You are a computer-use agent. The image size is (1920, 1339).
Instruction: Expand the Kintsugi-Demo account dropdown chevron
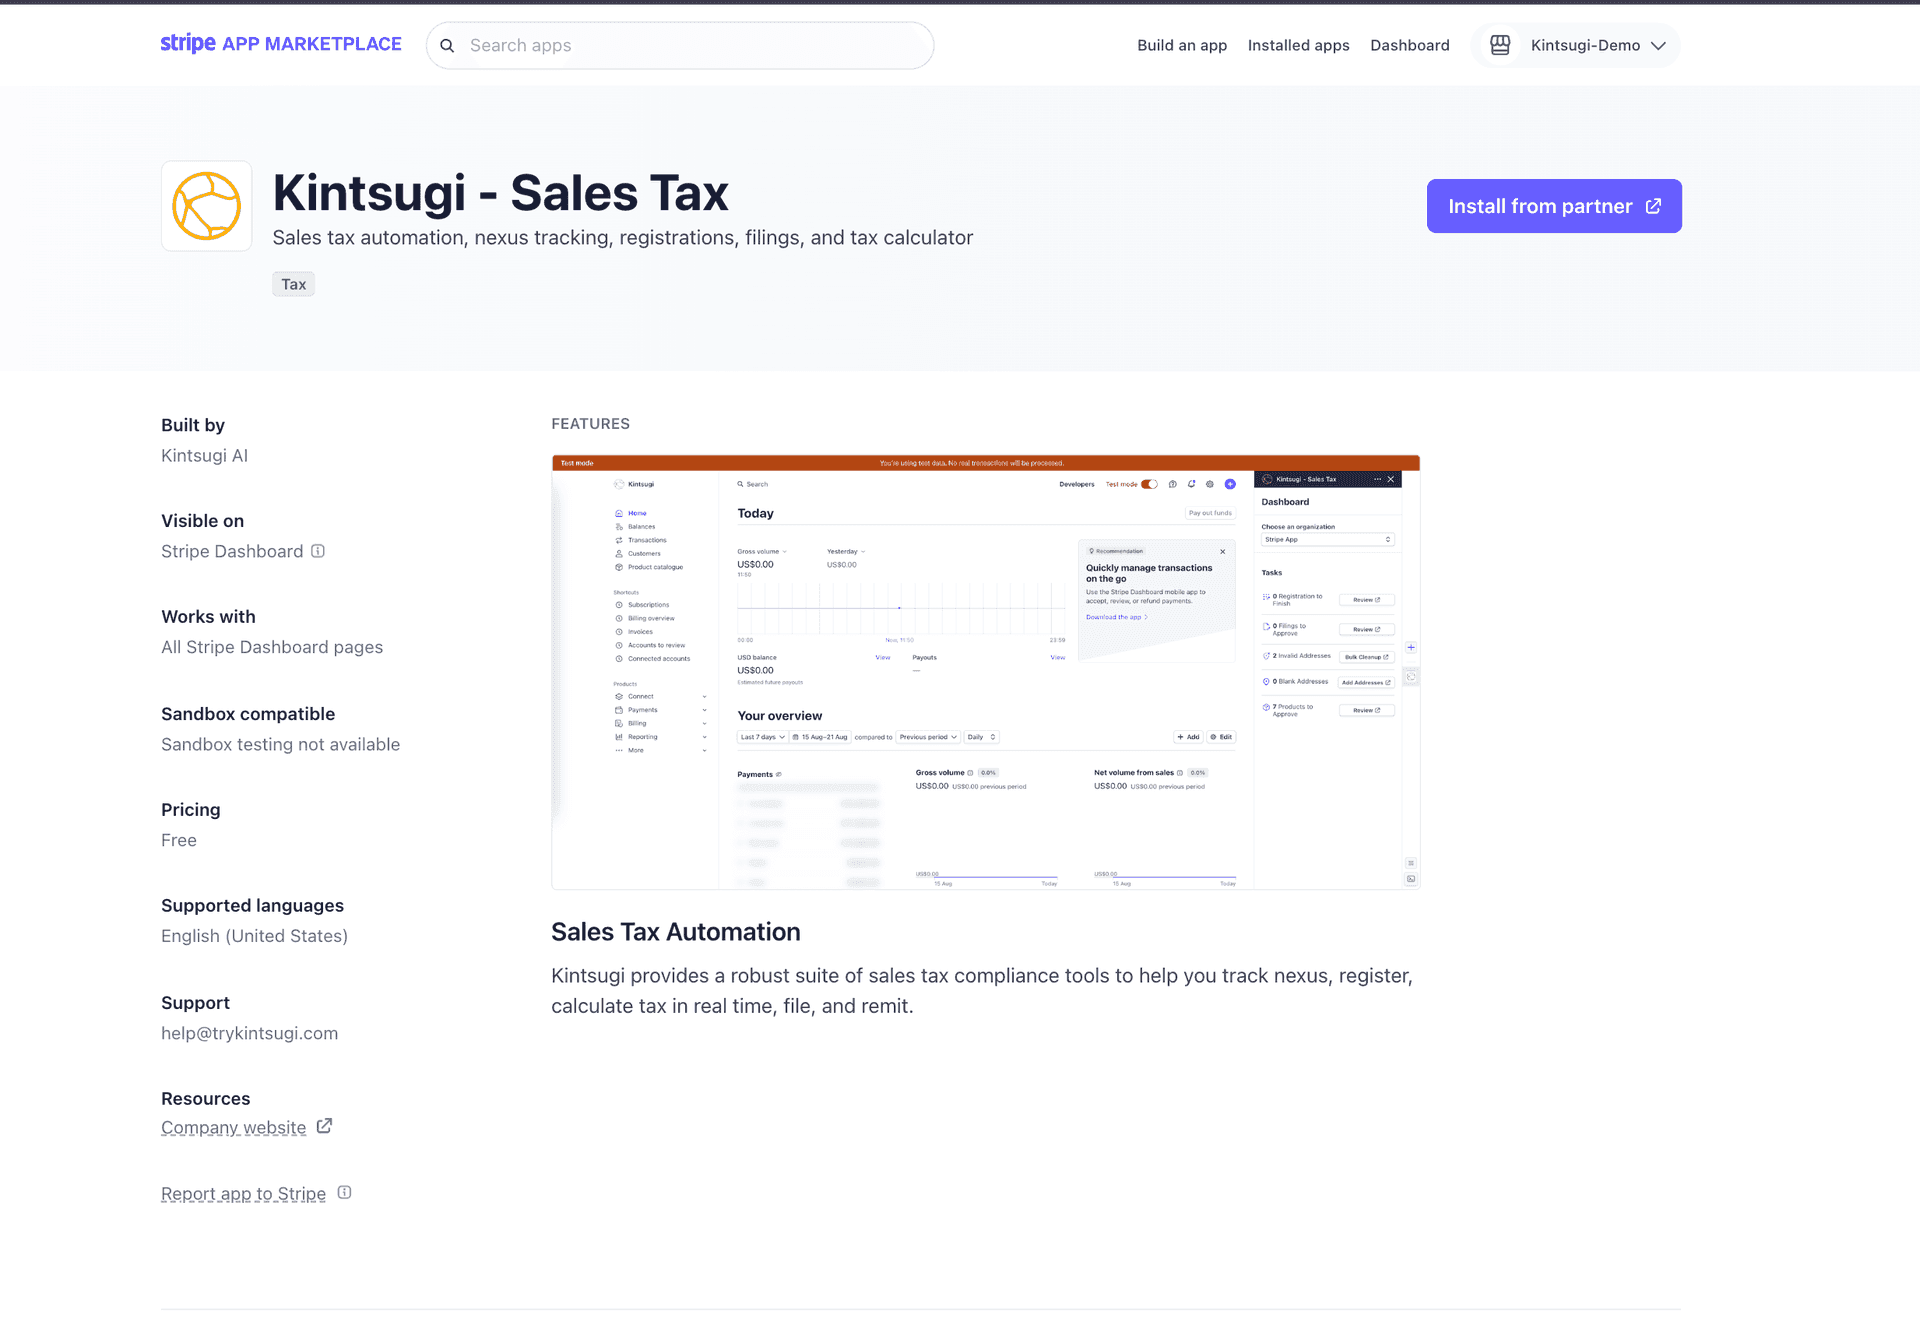(1658, 46)
